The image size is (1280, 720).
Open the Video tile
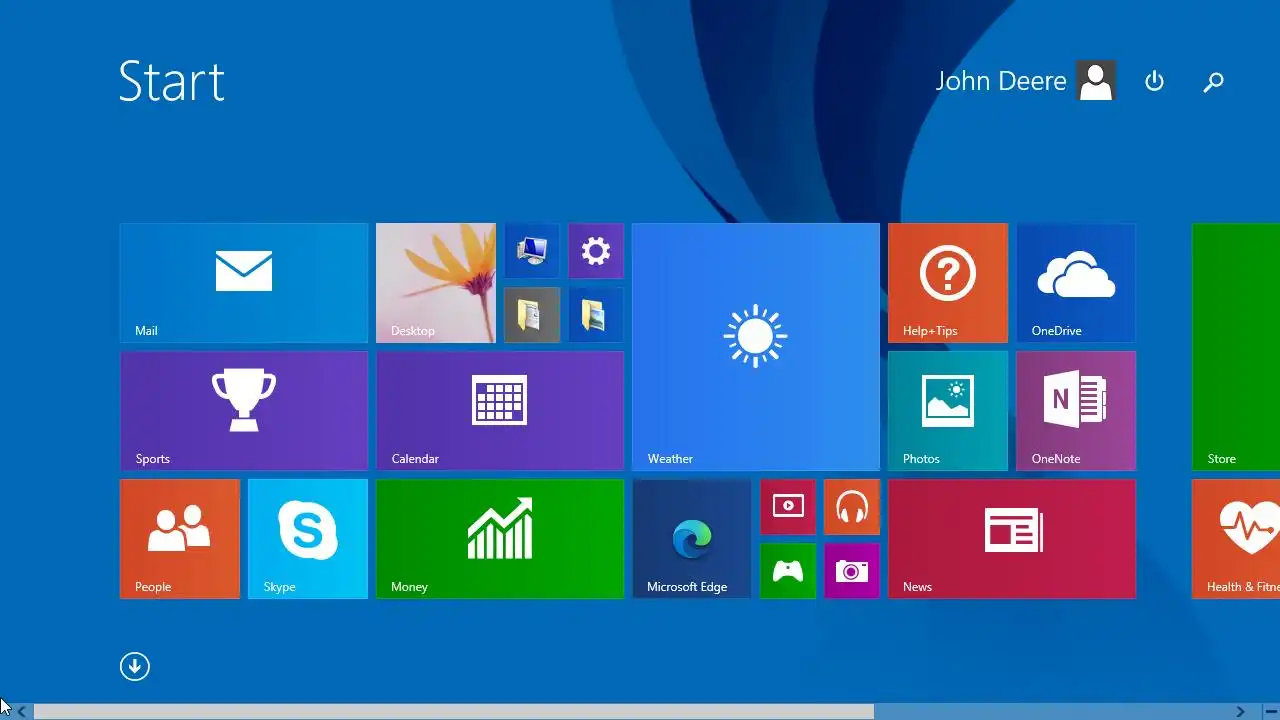788,507
